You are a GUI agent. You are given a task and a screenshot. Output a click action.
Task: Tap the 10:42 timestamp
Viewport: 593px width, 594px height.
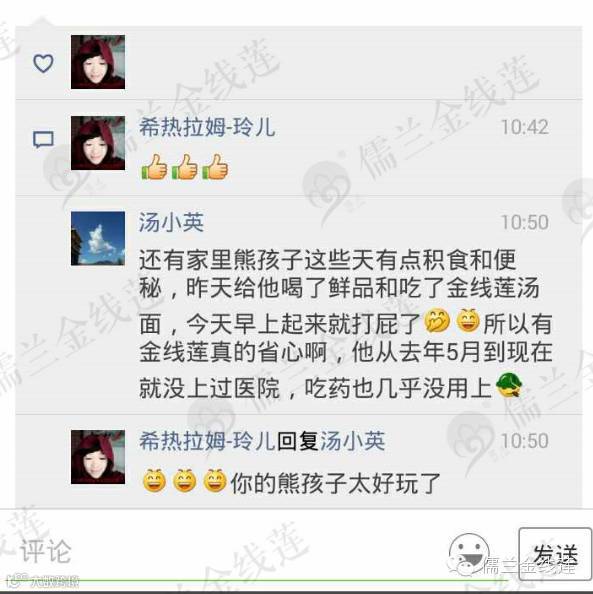coord(525,127)
